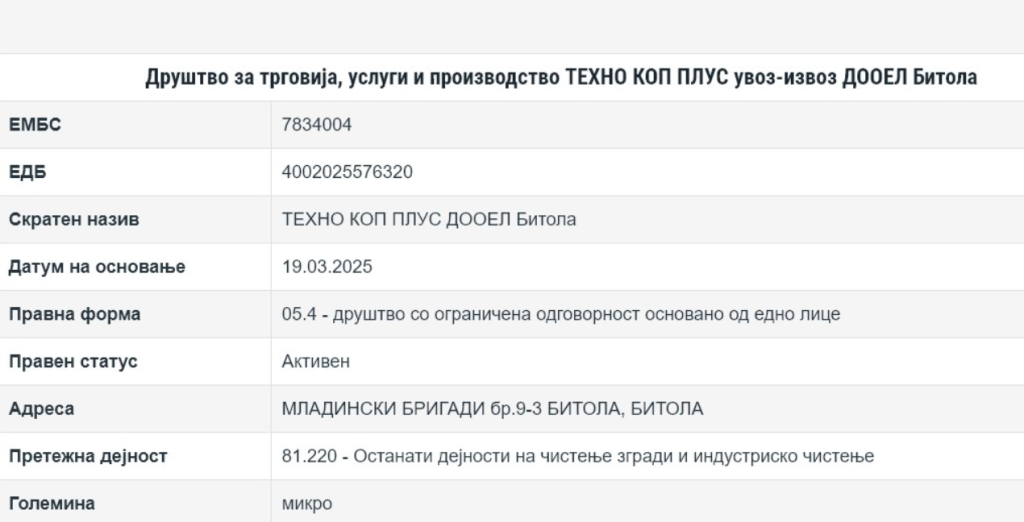Click the Претежна дејност label
Image resolution: width=1024 pixels, height=522 pixels.
(88, 456)
